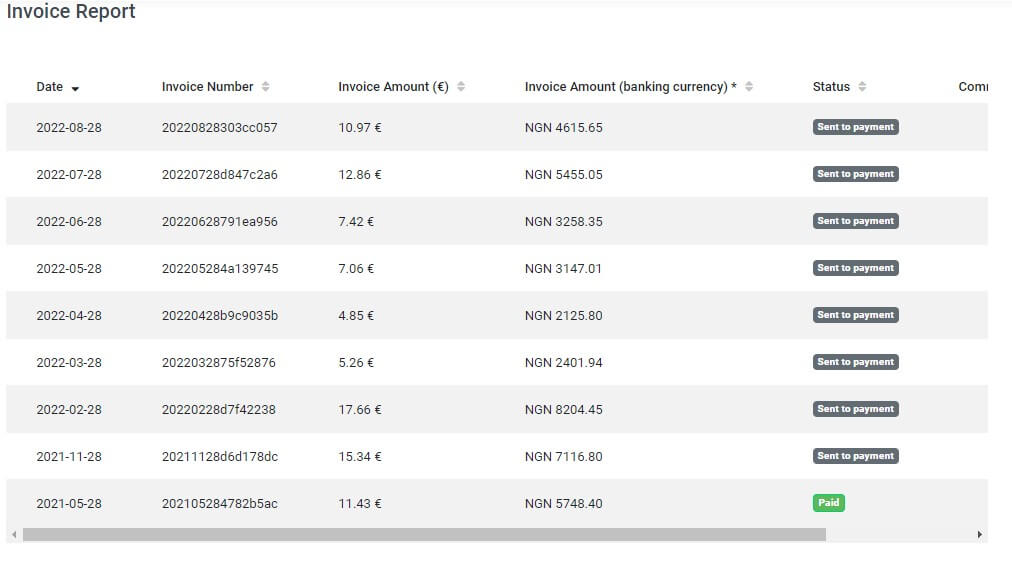Click the NGN 8204.45 amount cell
The width and height of the screenshot is (1012, 565).
[563, 409]
